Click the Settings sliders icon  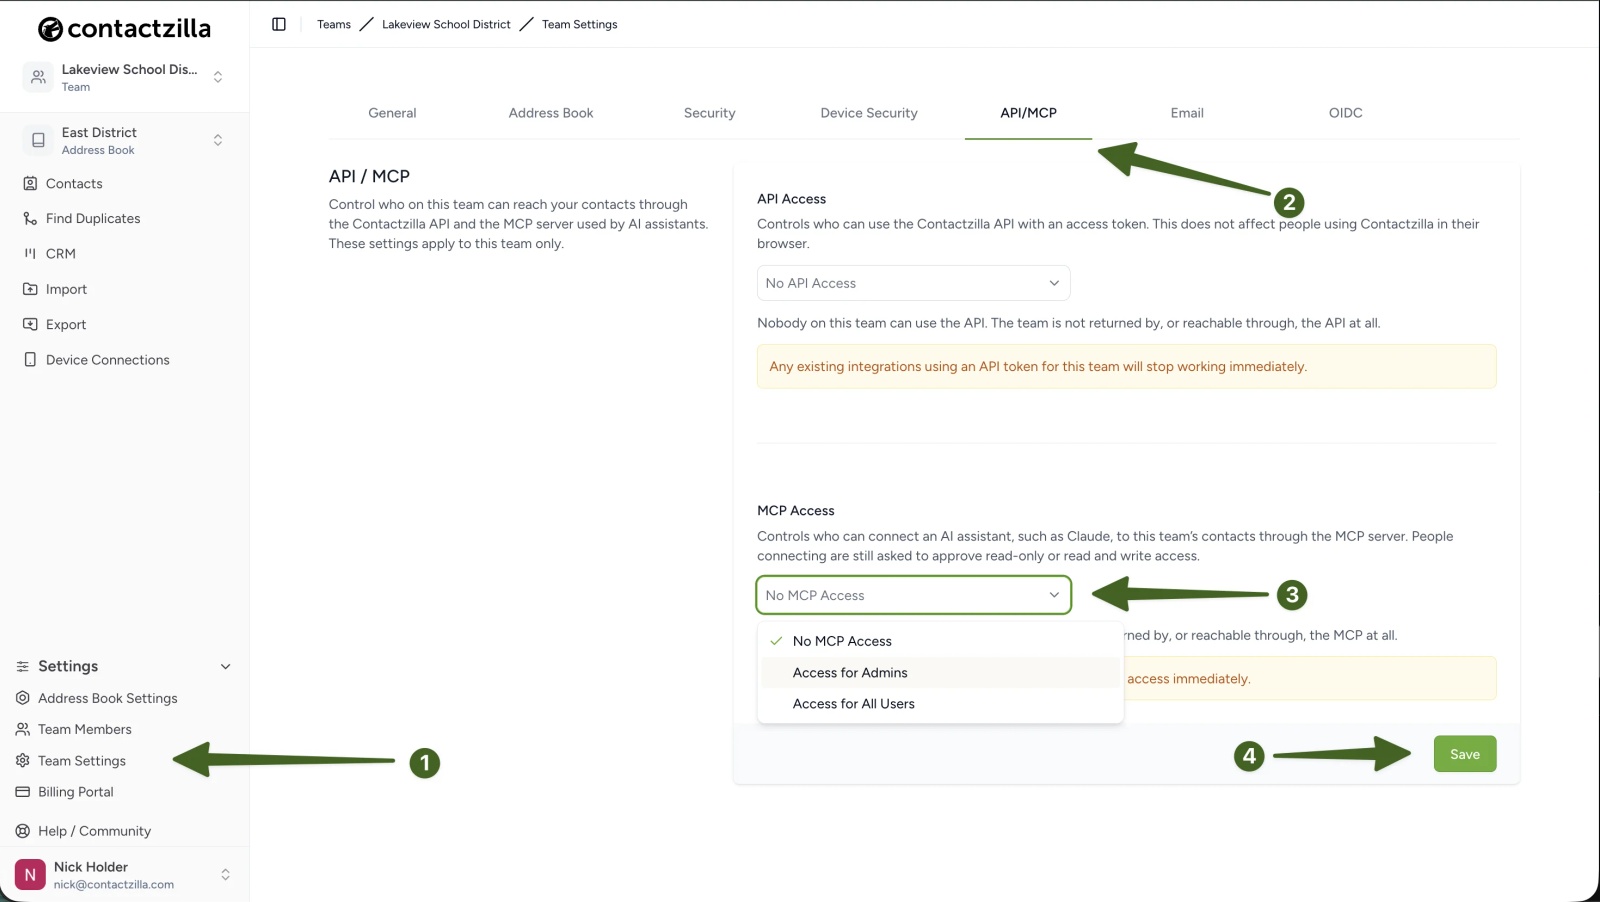[x=23, y=666]
